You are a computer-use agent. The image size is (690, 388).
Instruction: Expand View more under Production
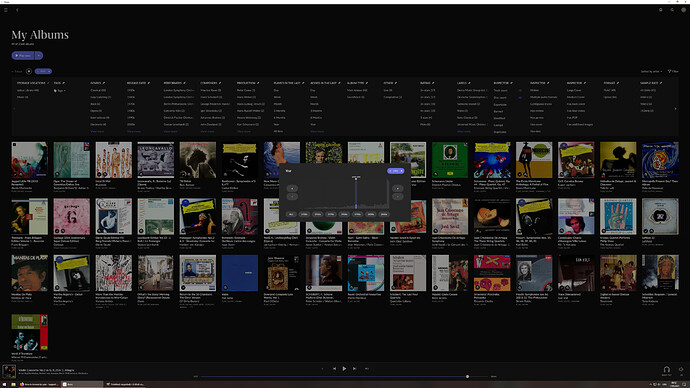[244, 131]
